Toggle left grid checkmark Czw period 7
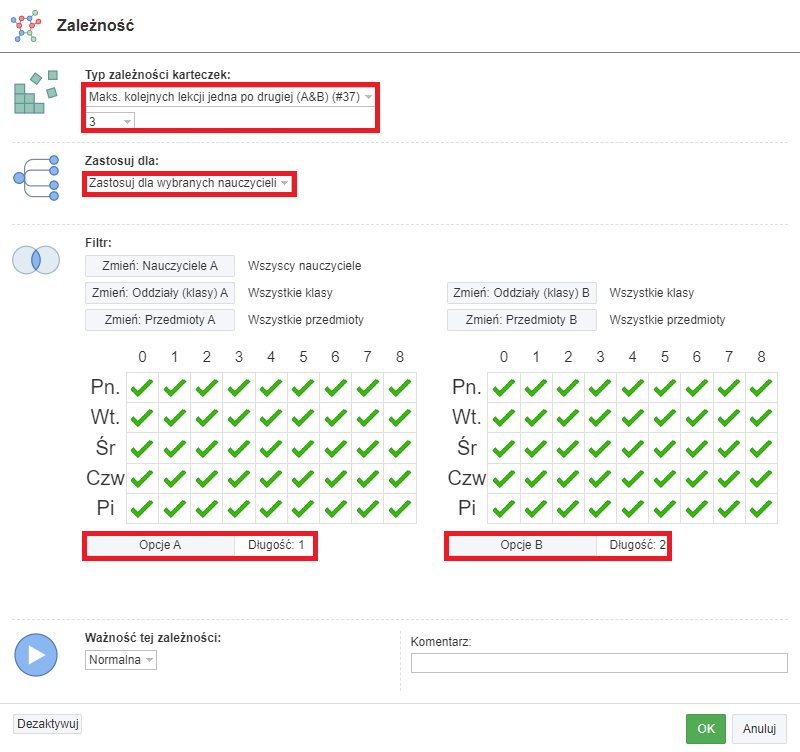Screen dimensions: 800x752 [x=367, y=479]
